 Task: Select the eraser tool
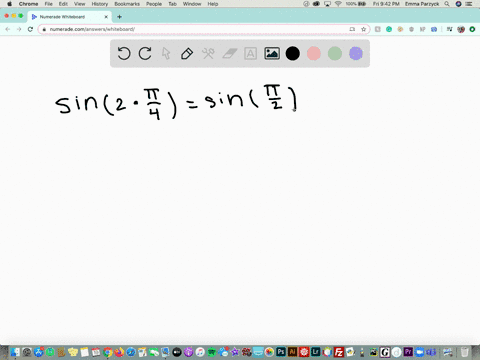(x=229, y=53)
